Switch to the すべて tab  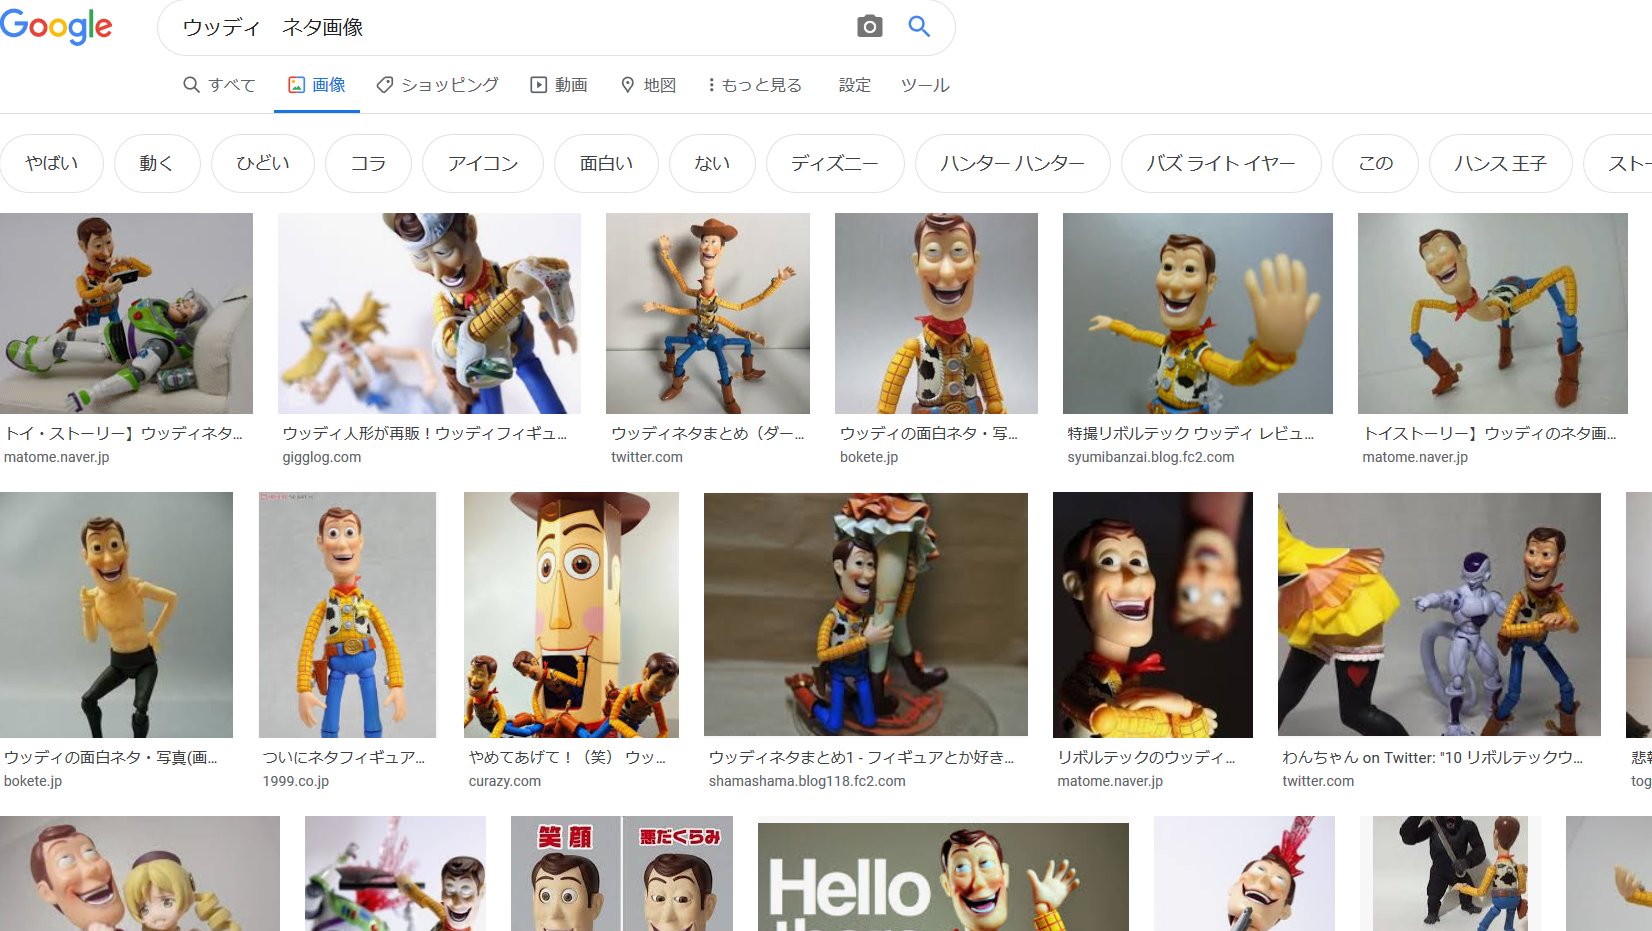point(219,85)
